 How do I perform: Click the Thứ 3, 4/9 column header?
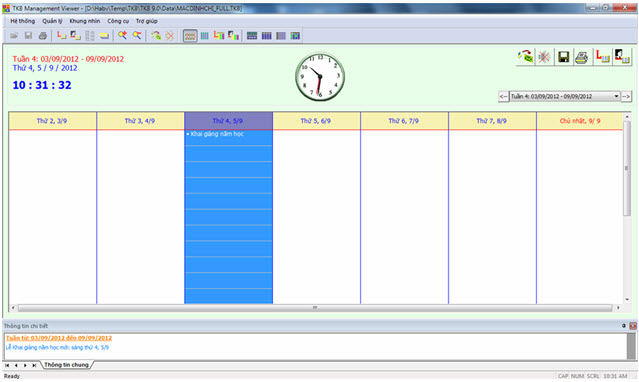(140, 121)
